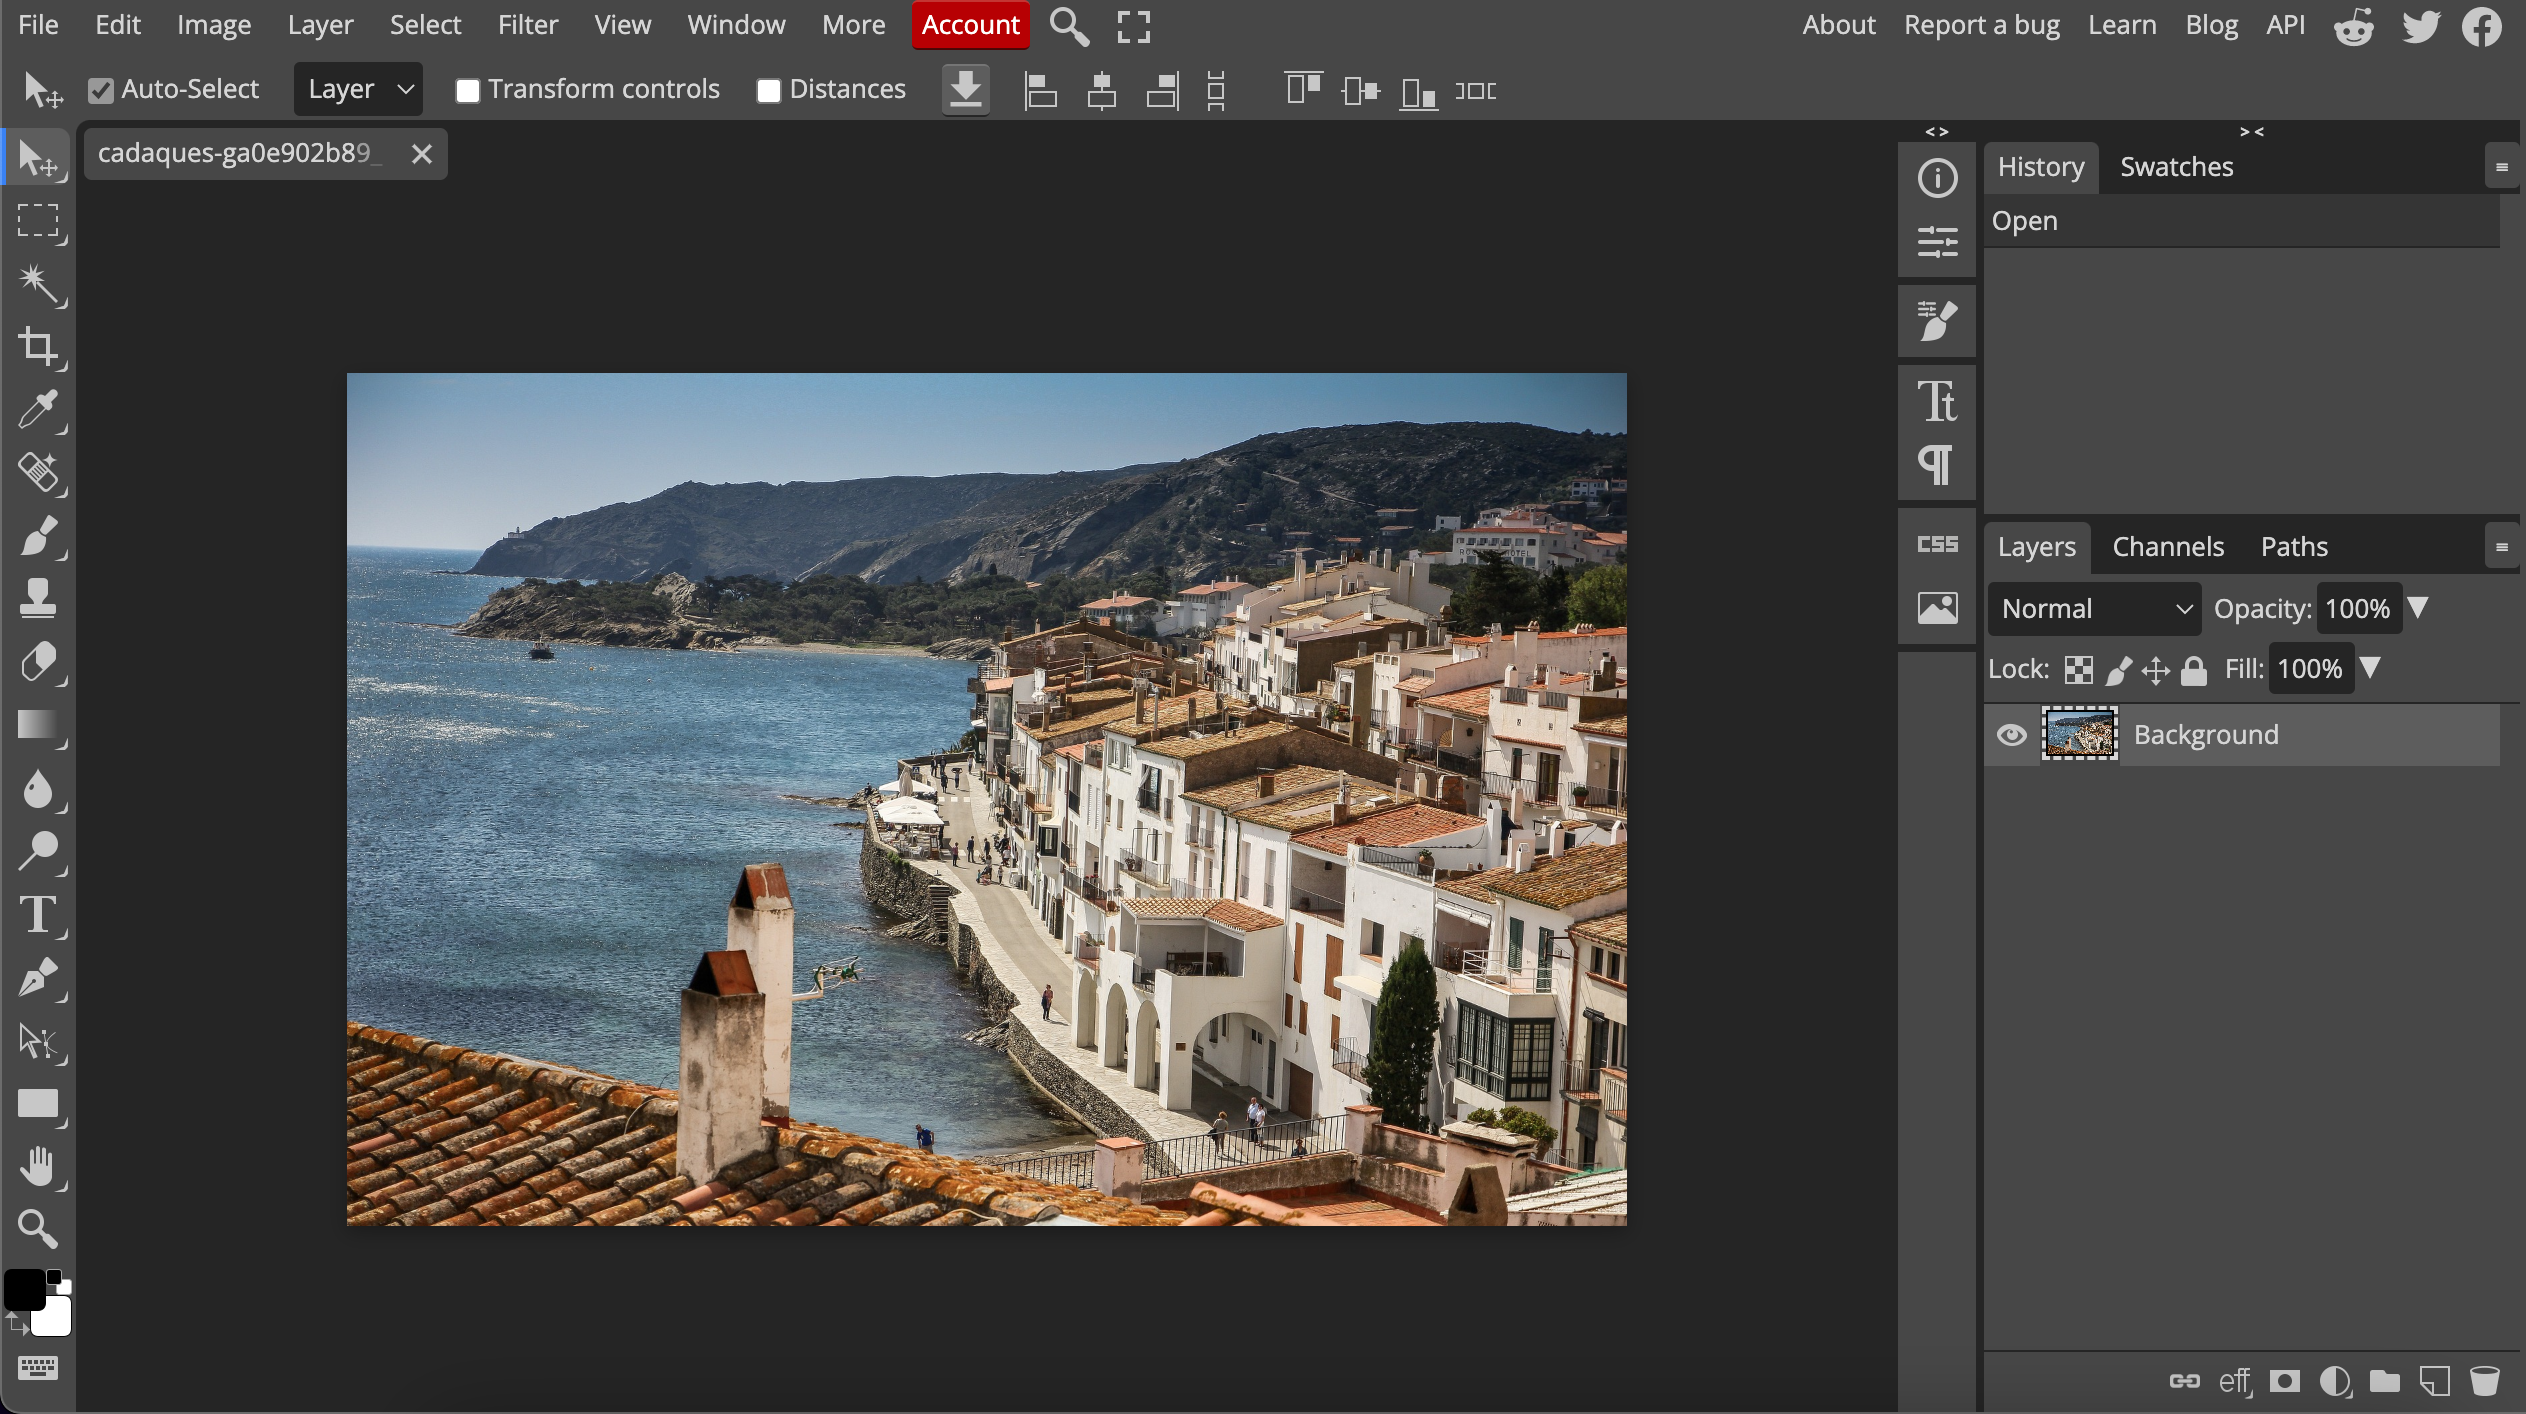2526x1414 pixels.
Task: Click the red Account button
Action: (x=970, y=25)
